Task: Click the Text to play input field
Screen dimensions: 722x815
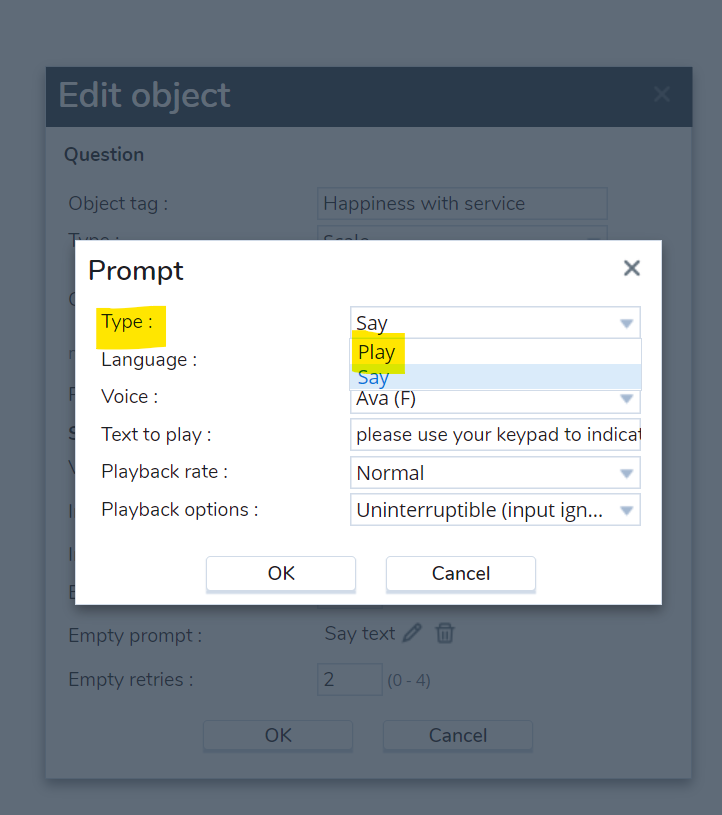Action: tap(495, 435)
